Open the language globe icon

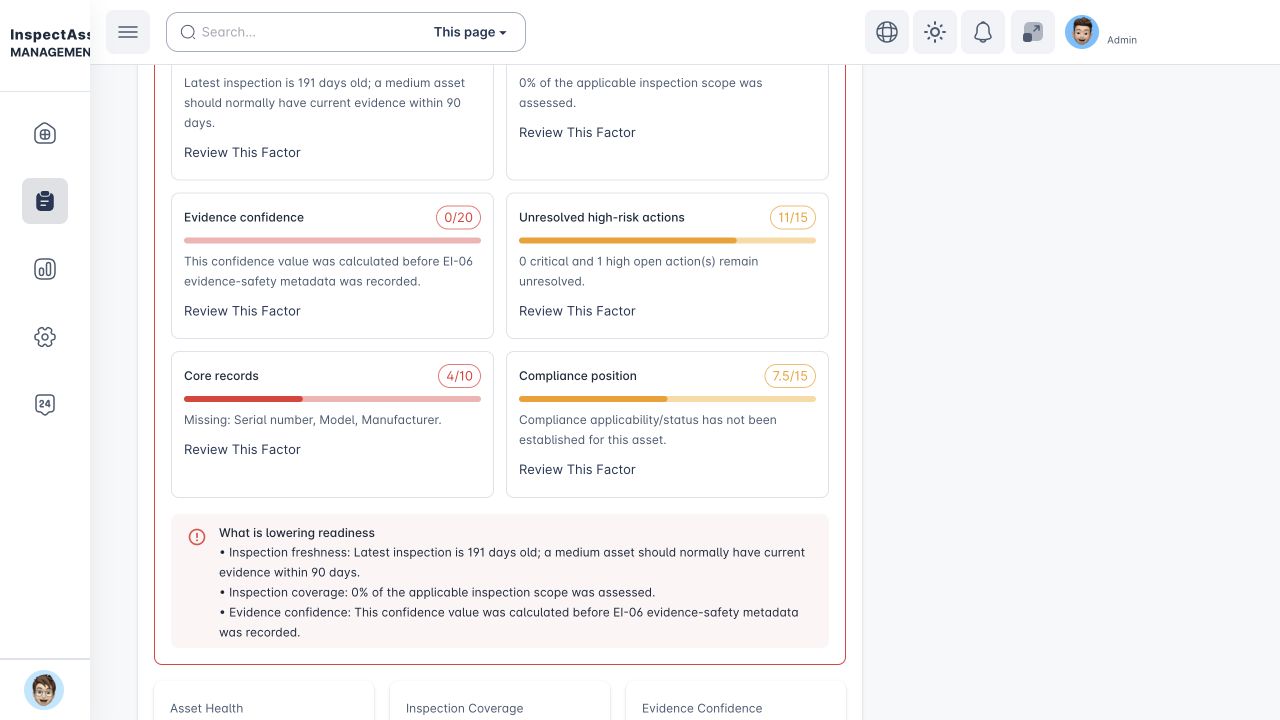[x=887, y=32]
